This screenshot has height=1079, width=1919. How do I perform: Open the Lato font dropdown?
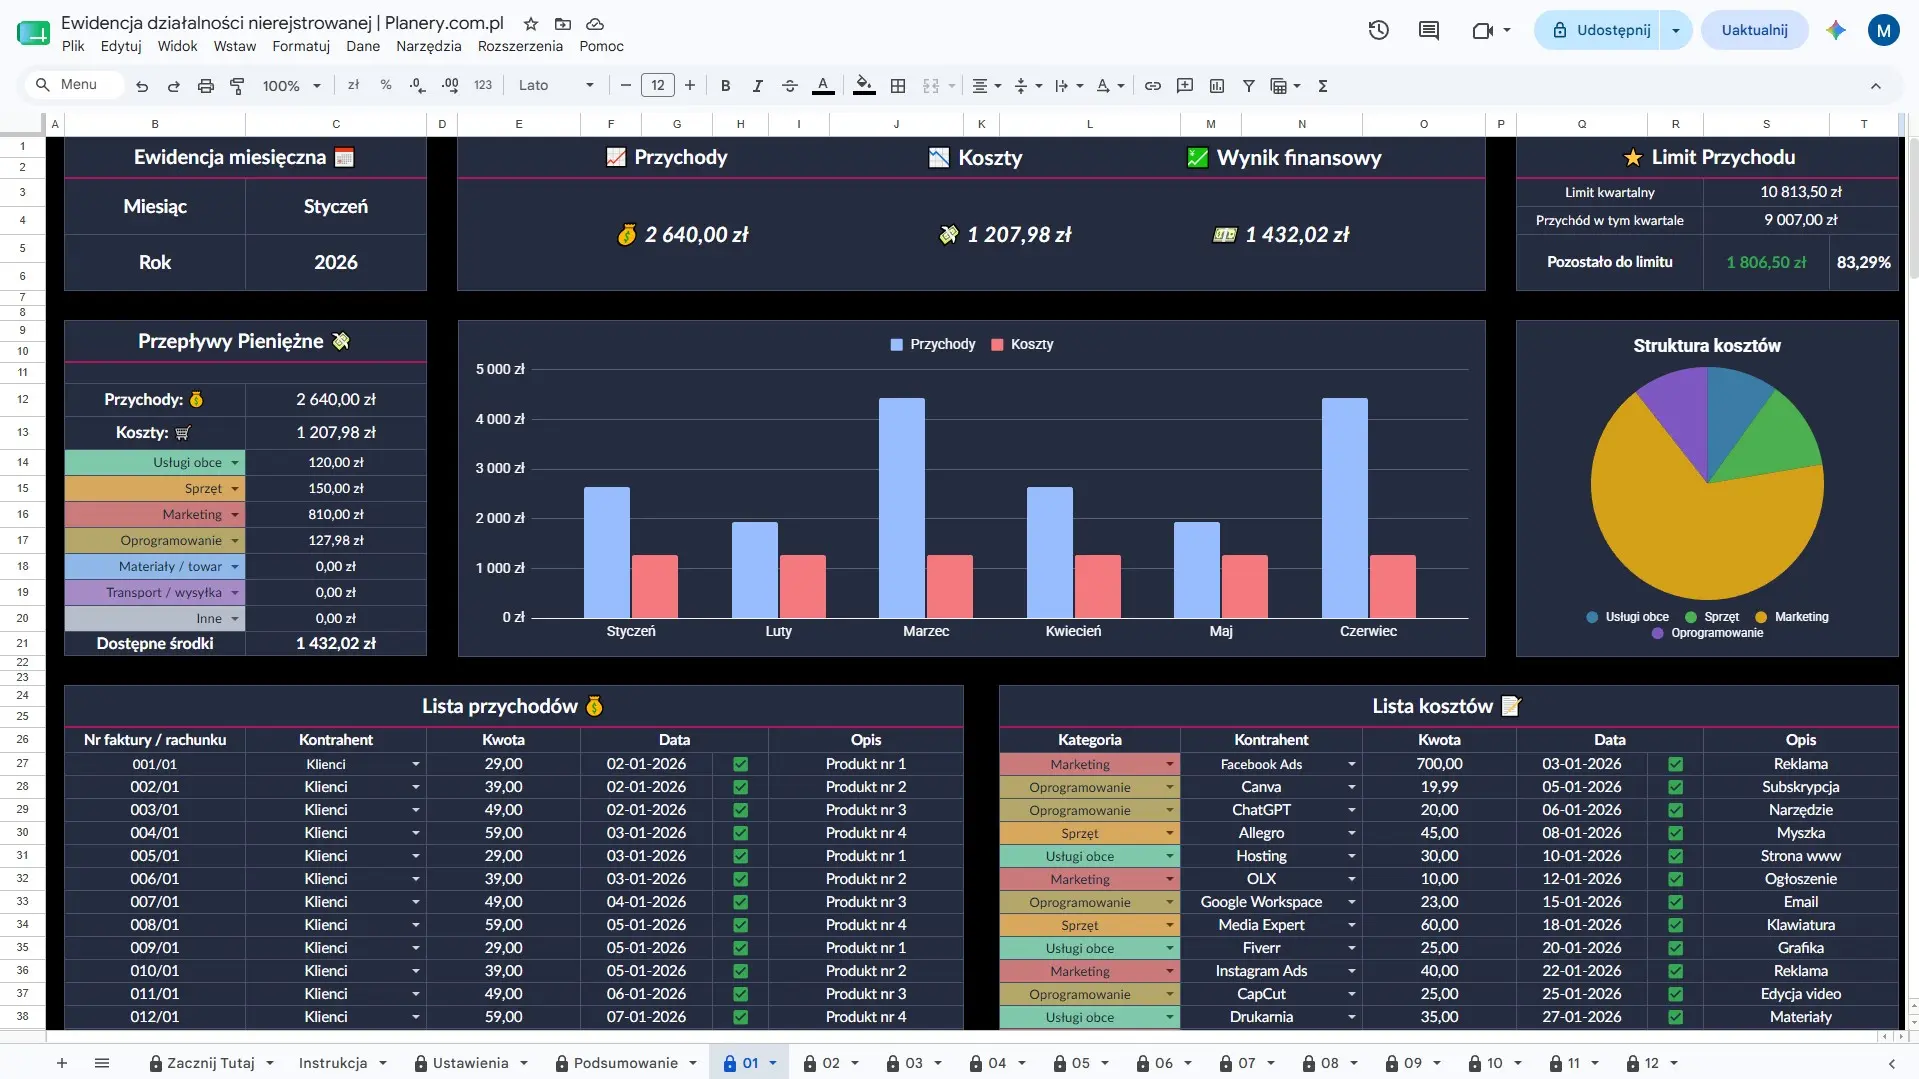click(x=556, y=86)
